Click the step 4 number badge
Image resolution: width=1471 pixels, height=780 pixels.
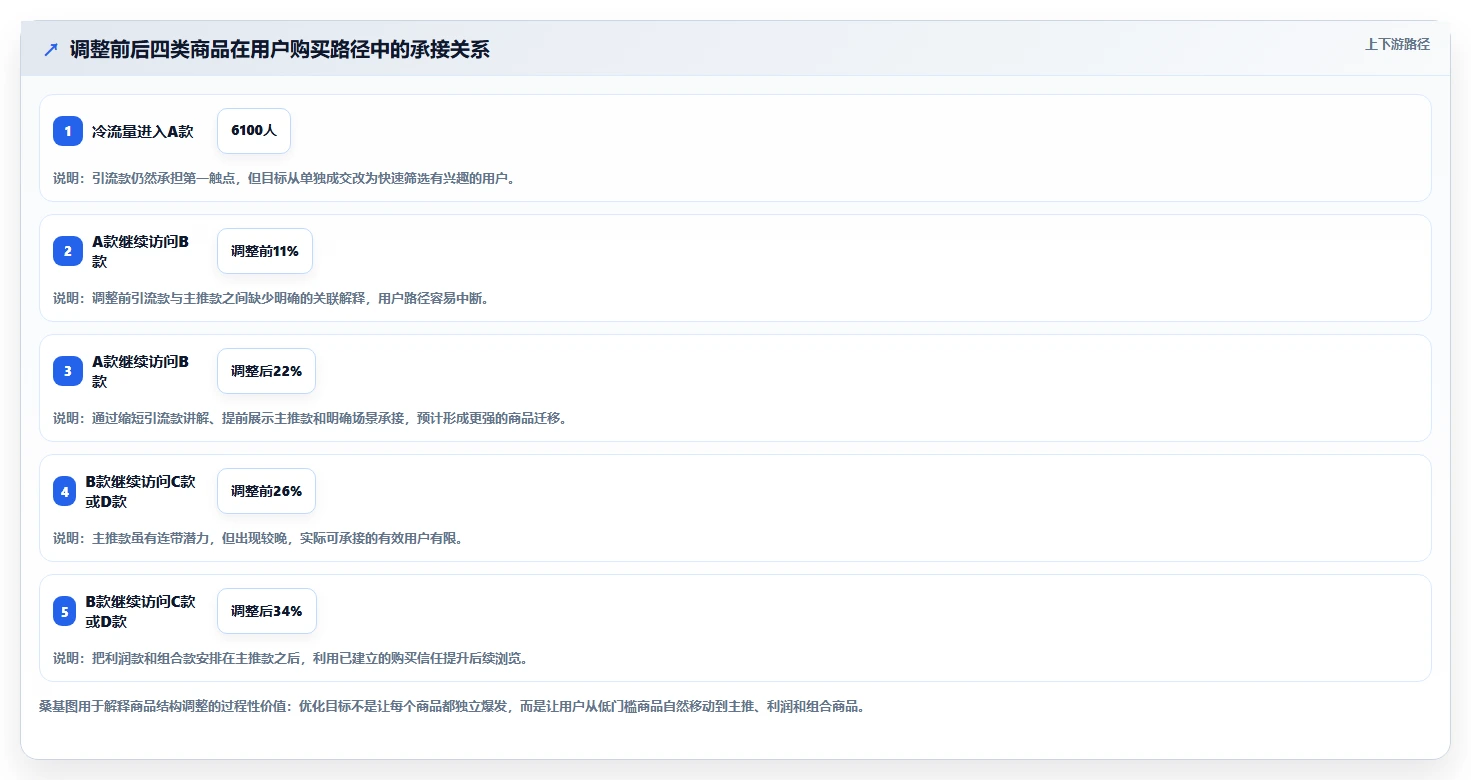tap(65, 491)
